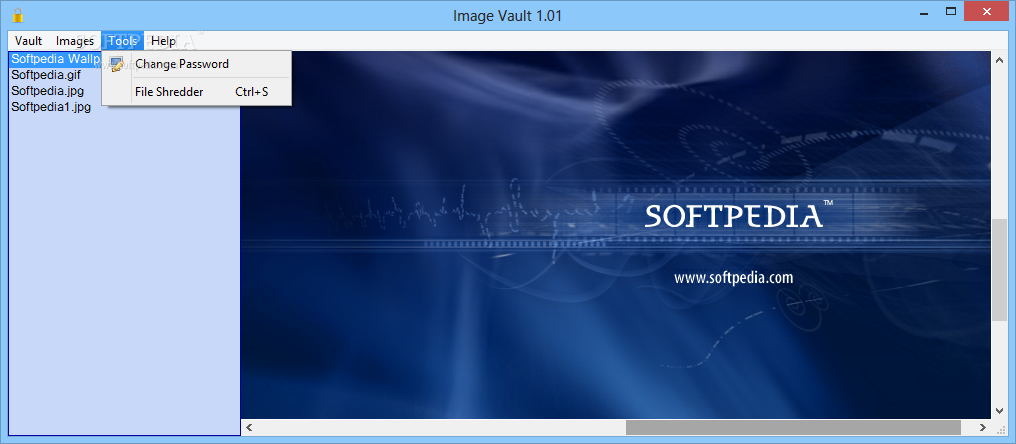Click the horizontal scrollbar thumb
The image size is (1016, 444).
click(x=793, y=427)
